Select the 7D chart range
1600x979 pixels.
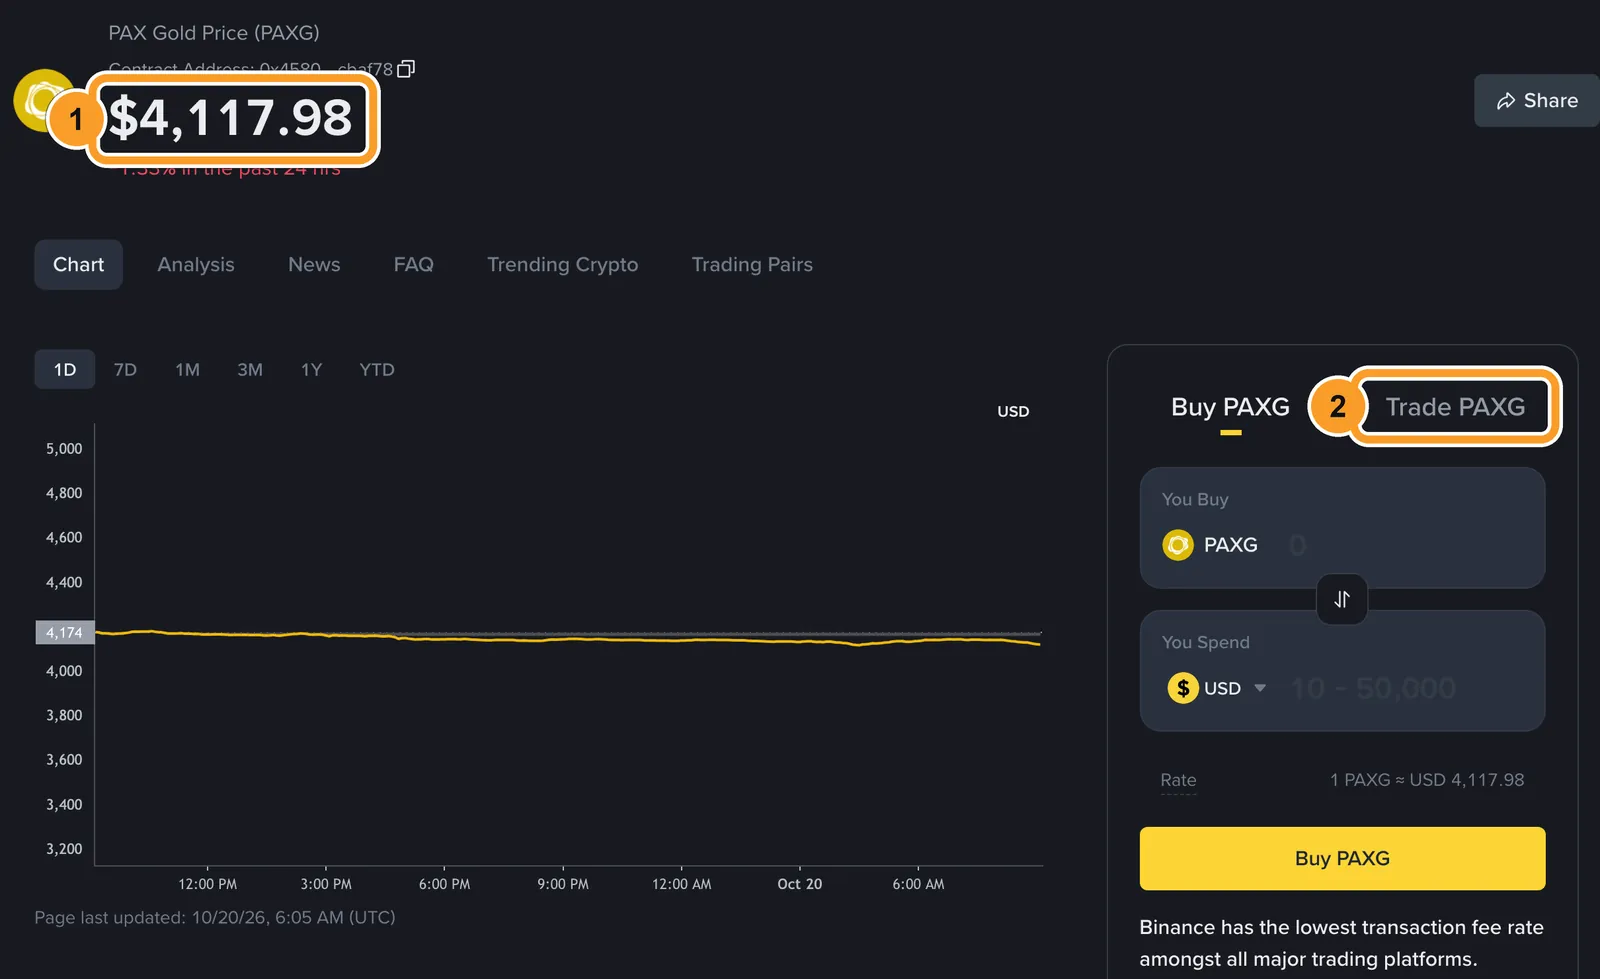[125, 370]
